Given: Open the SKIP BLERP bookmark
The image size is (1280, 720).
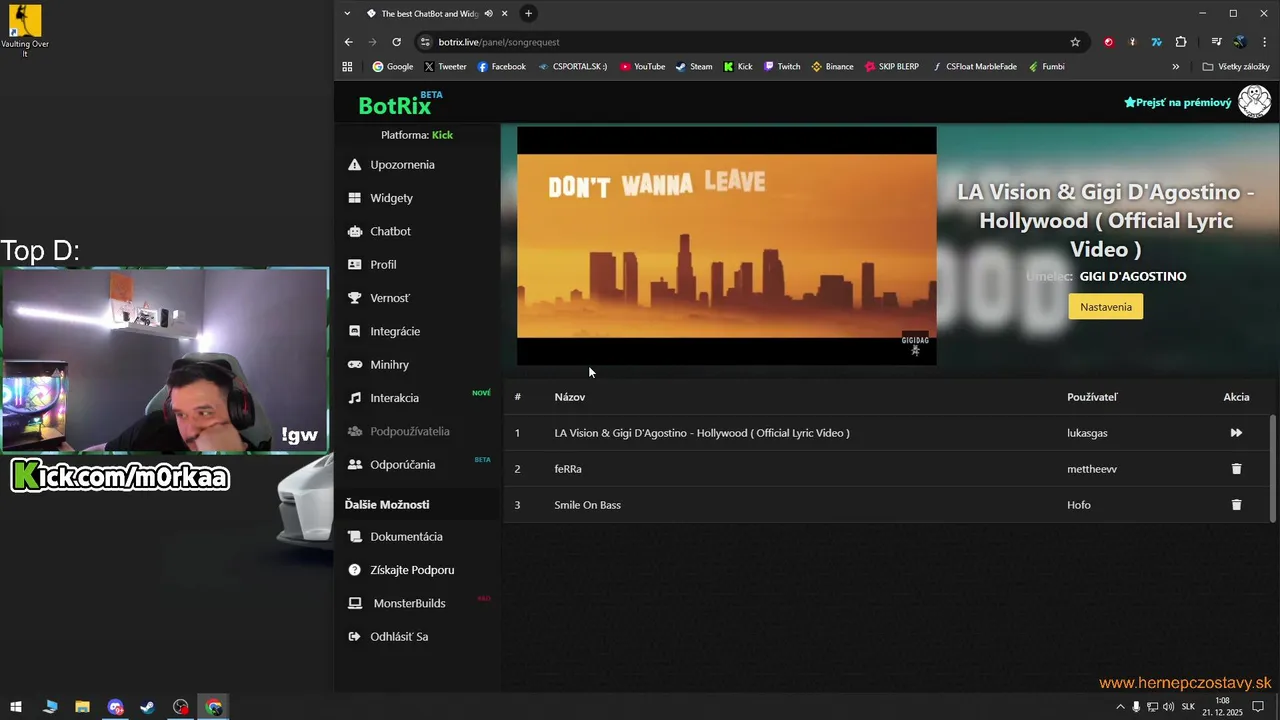Looking at the screenshot, I should pyautogui.click(x=892, y=67).
